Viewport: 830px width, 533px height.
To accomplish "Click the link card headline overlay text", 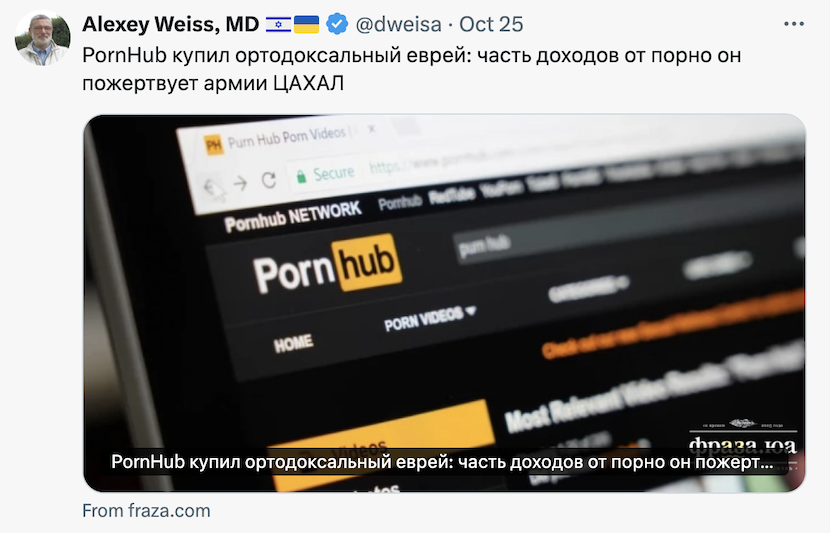I will 442,462.
